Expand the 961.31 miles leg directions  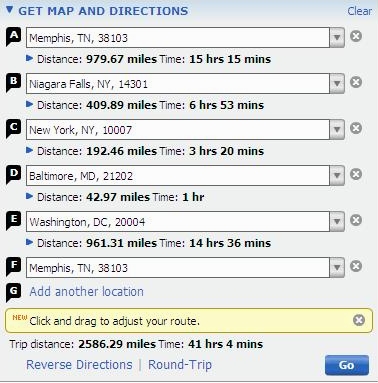coord(29,243)
